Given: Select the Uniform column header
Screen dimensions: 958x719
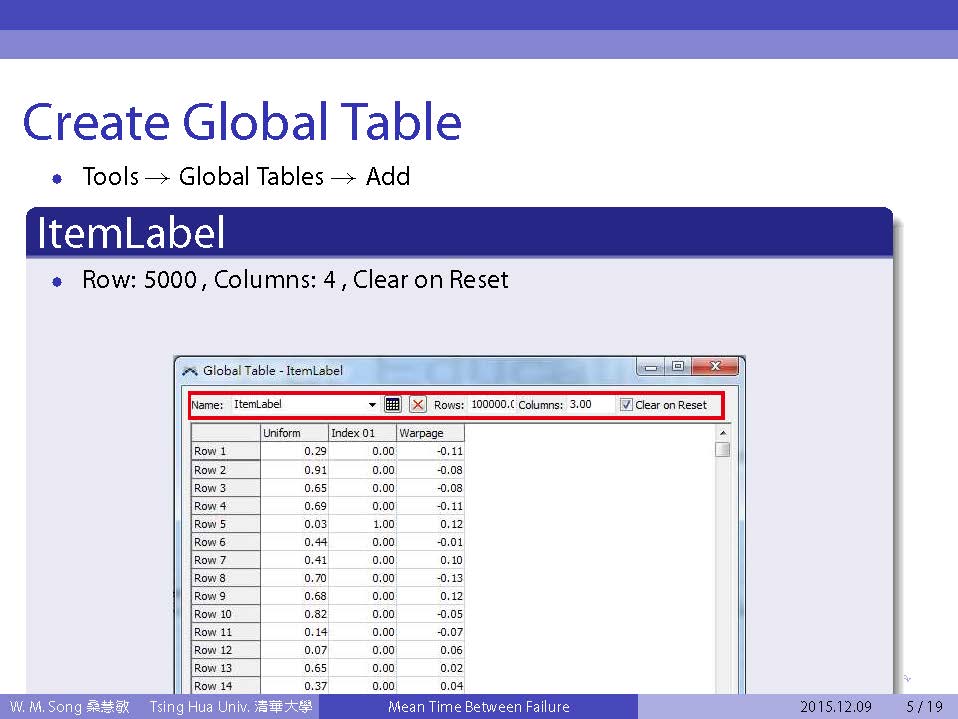Looking at the screenshot, I should pyautogui.click(x=294, y=433).
